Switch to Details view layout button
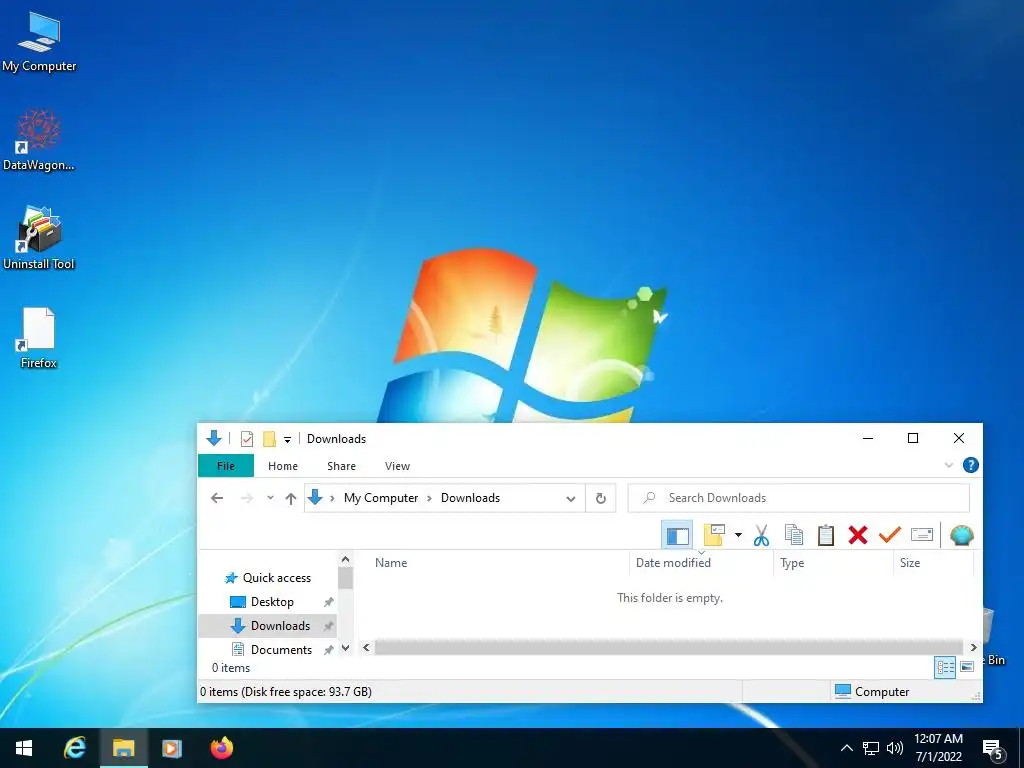The width and height of the screenshot is (1024, 768). 945,667
